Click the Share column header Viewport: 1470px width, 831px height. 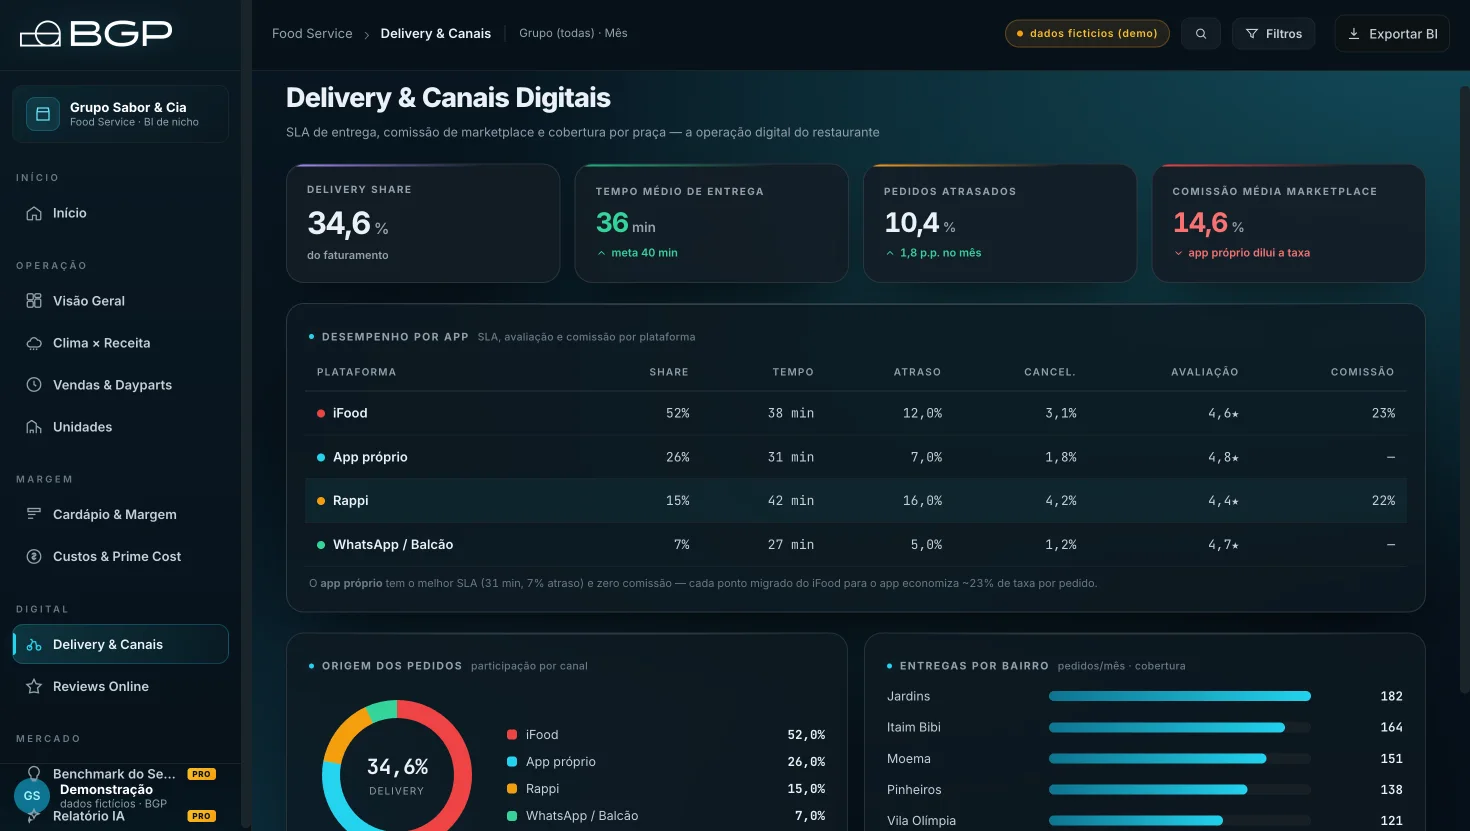click(669, 372)
